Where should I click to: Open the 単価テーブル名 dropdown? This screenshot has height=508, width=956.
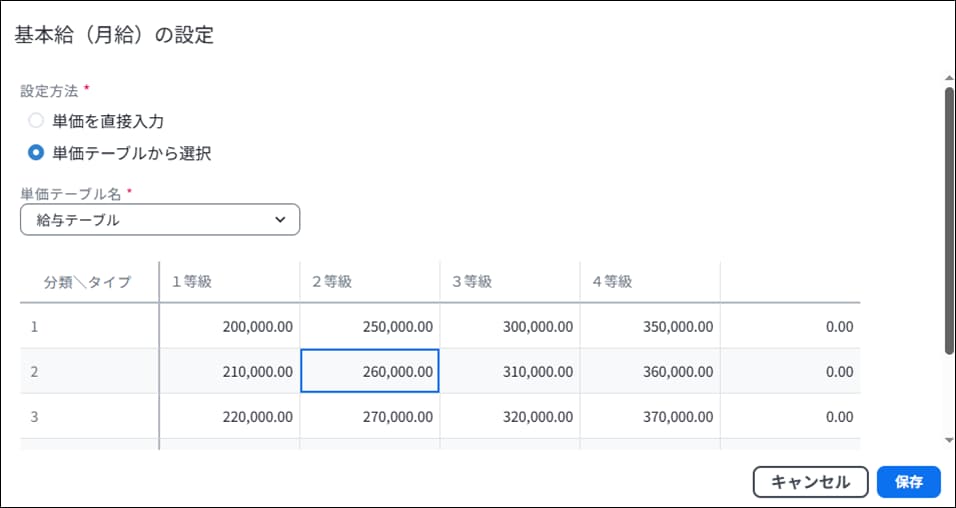click(160, 220)
